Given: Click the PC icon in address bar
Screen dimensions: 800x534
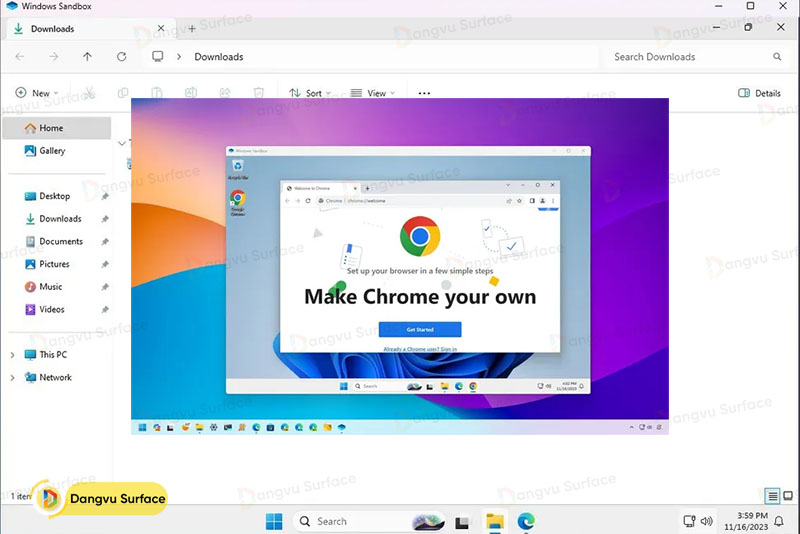Looking at the screenshot, I should pos(158,56).
